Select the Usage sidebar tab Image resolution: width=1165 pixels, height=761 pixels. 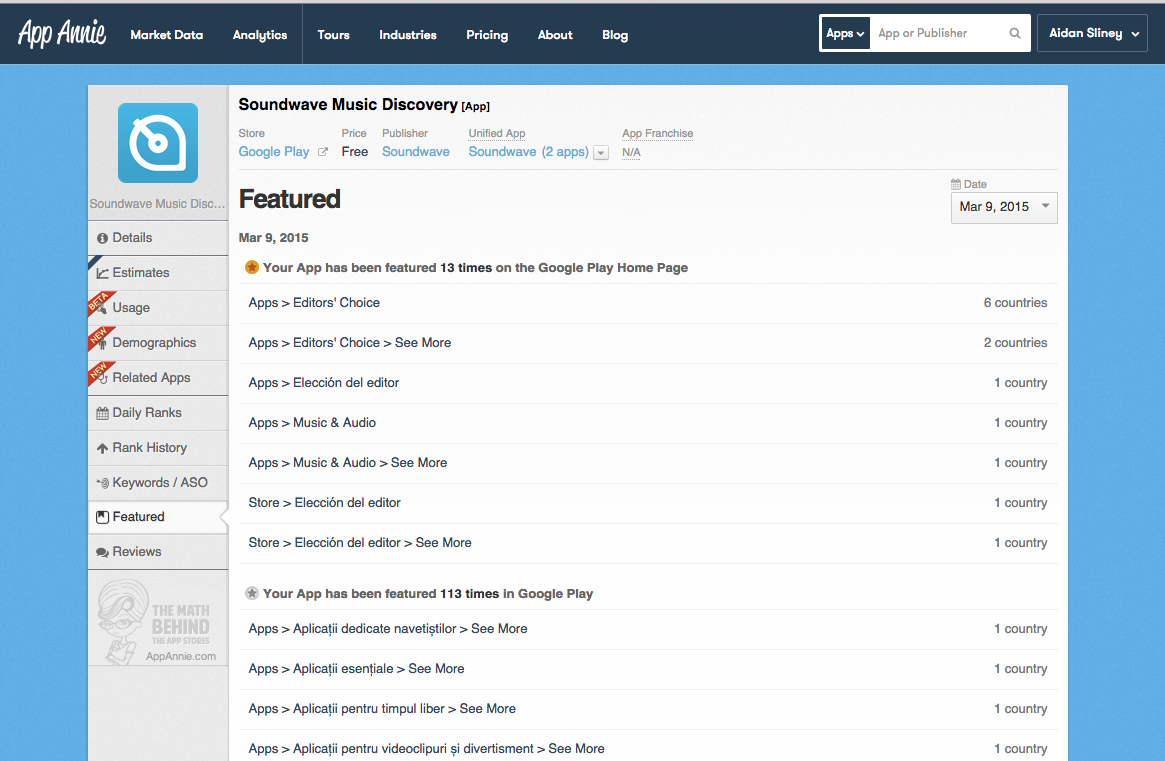[x=158, y=308]
